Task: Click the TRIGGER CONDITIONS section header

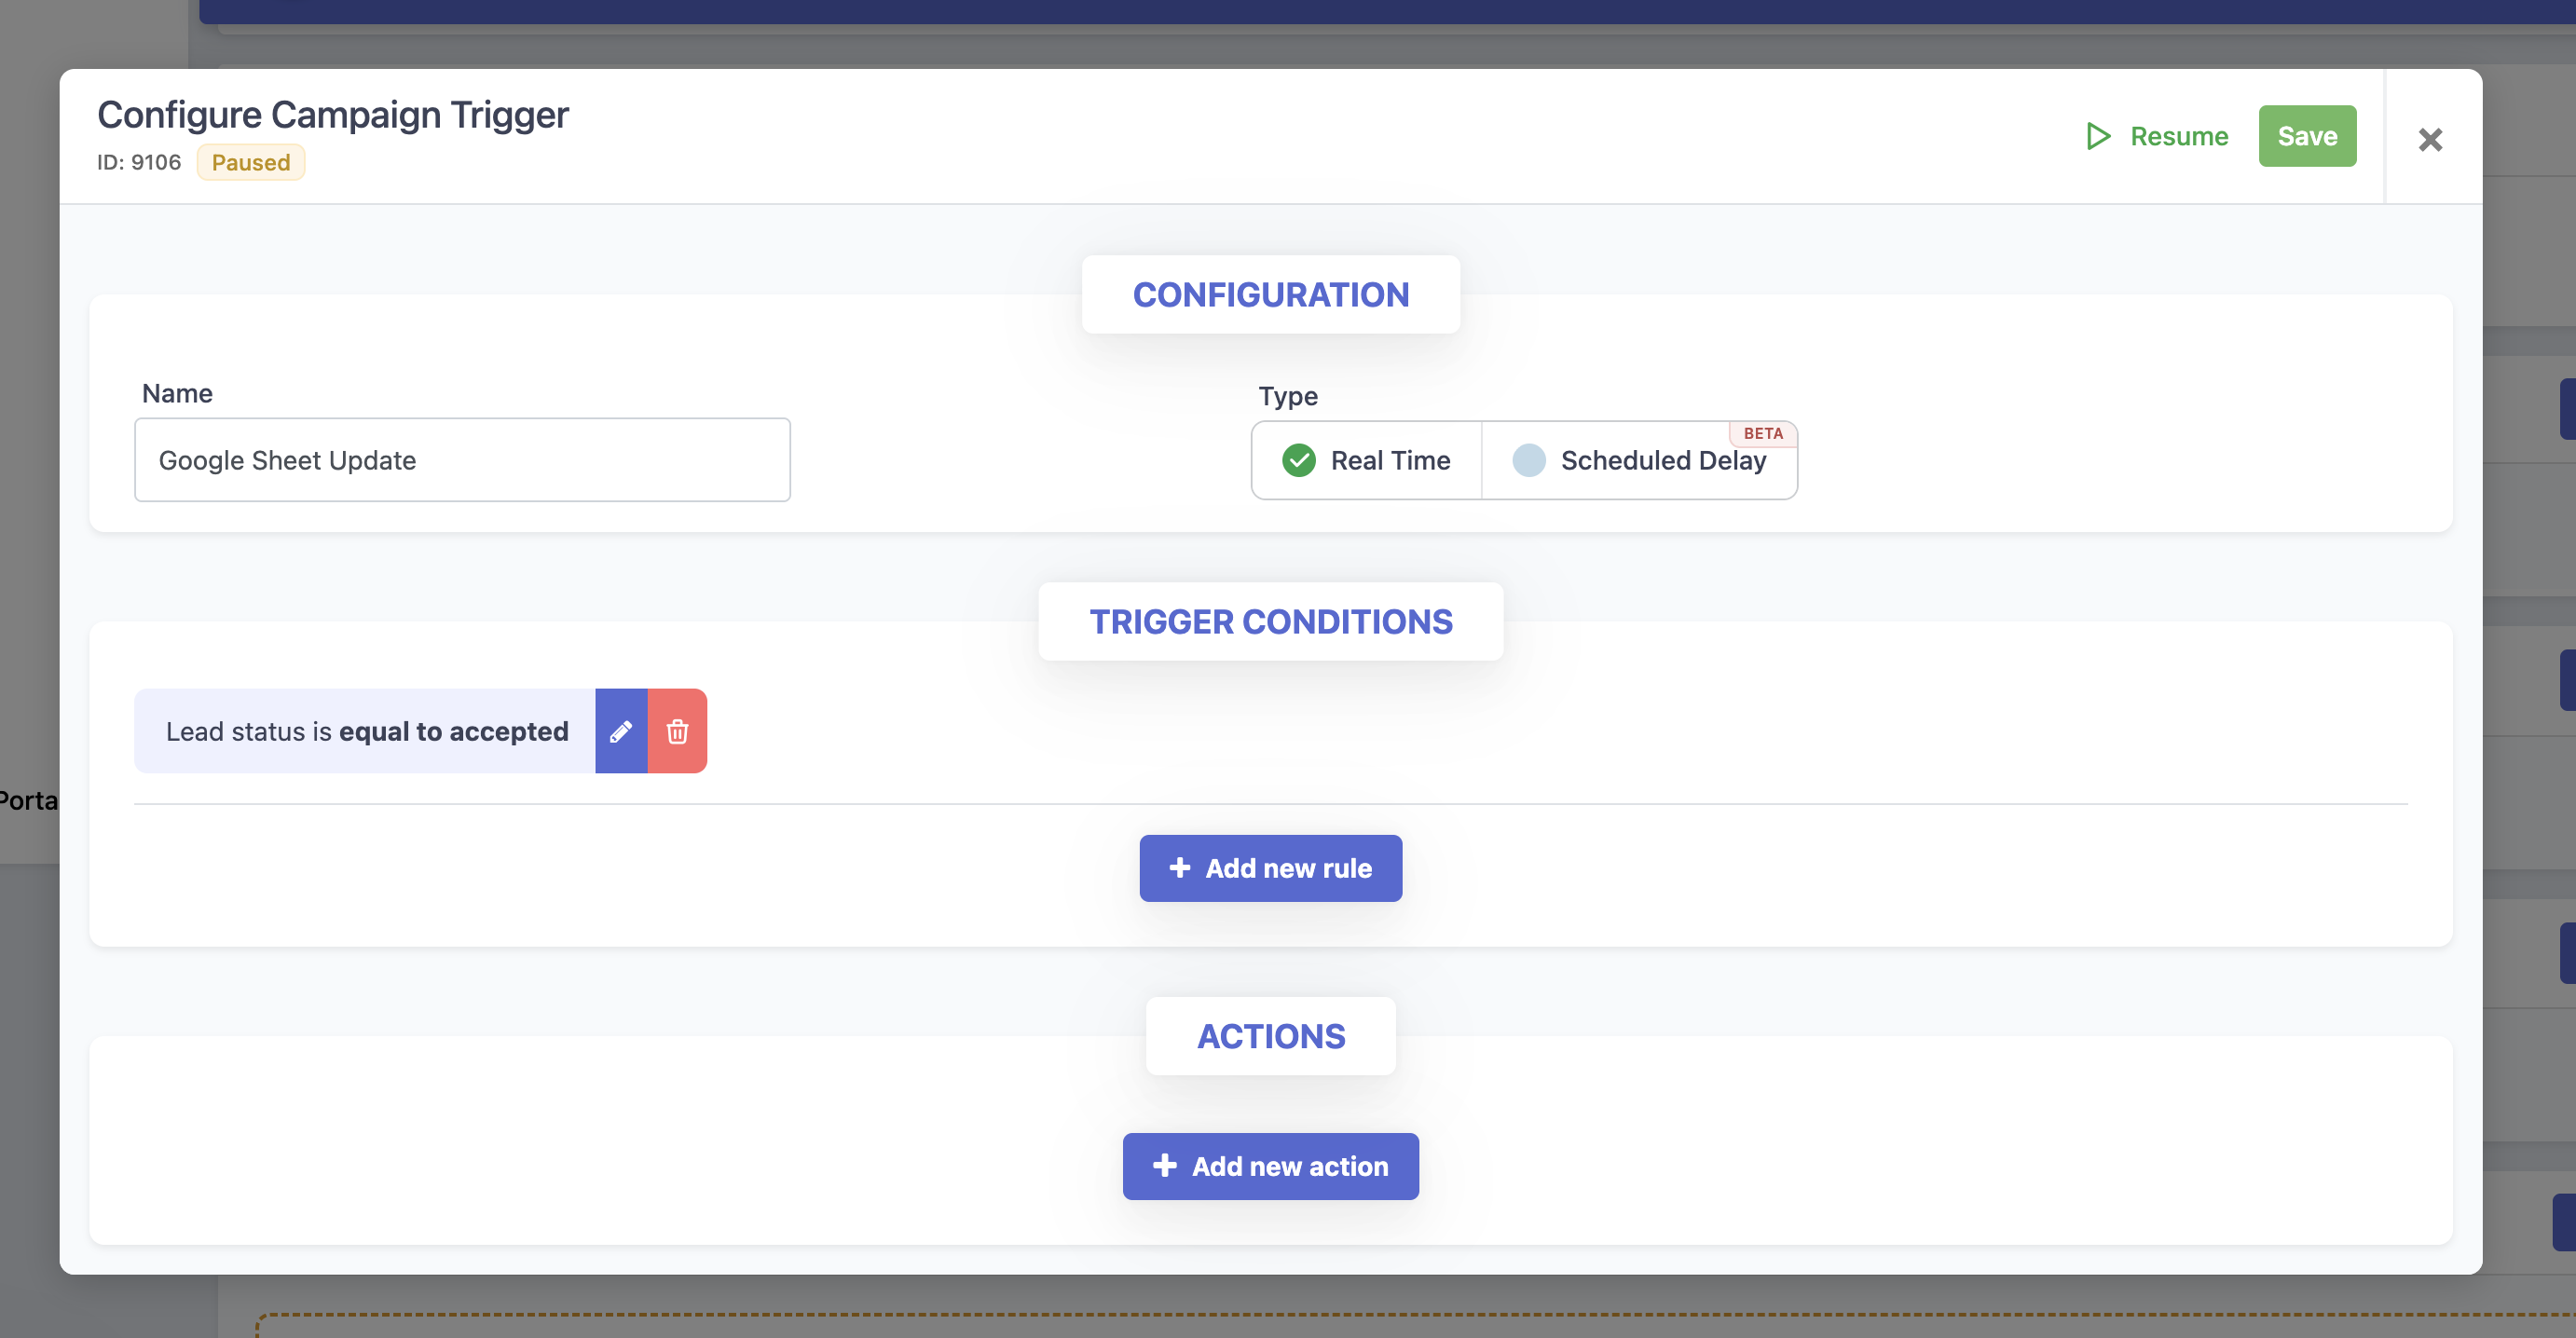Action: tap(1270, 621)
